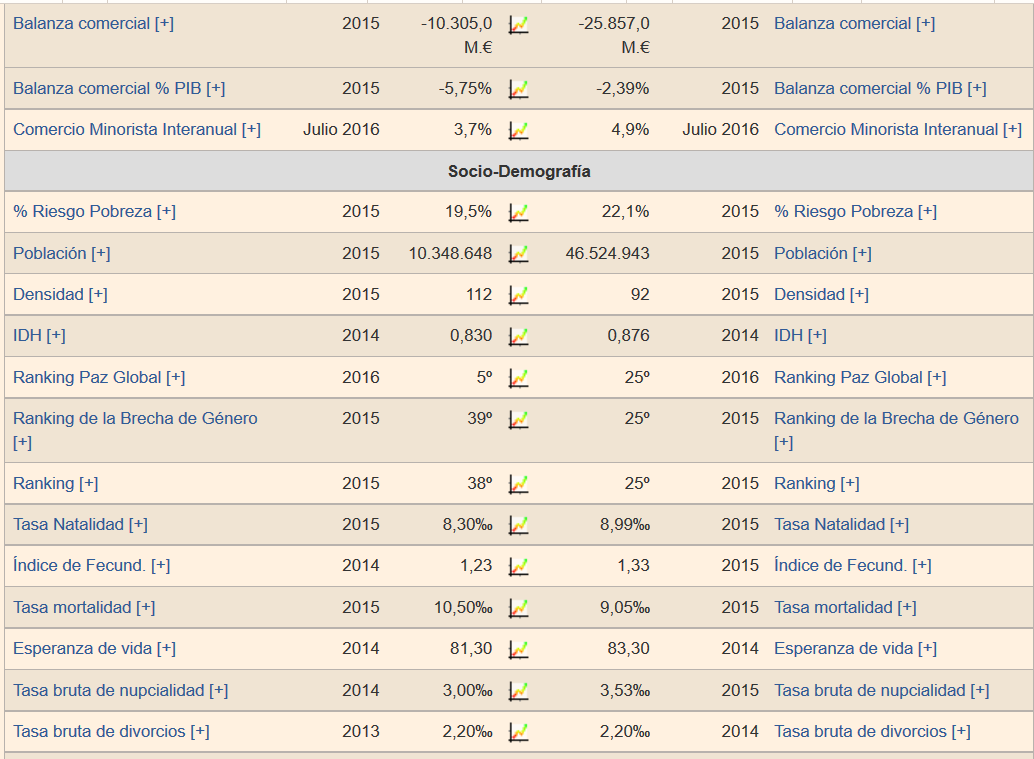Click chart icon for Ranking Paz Global

pos(518,378)
